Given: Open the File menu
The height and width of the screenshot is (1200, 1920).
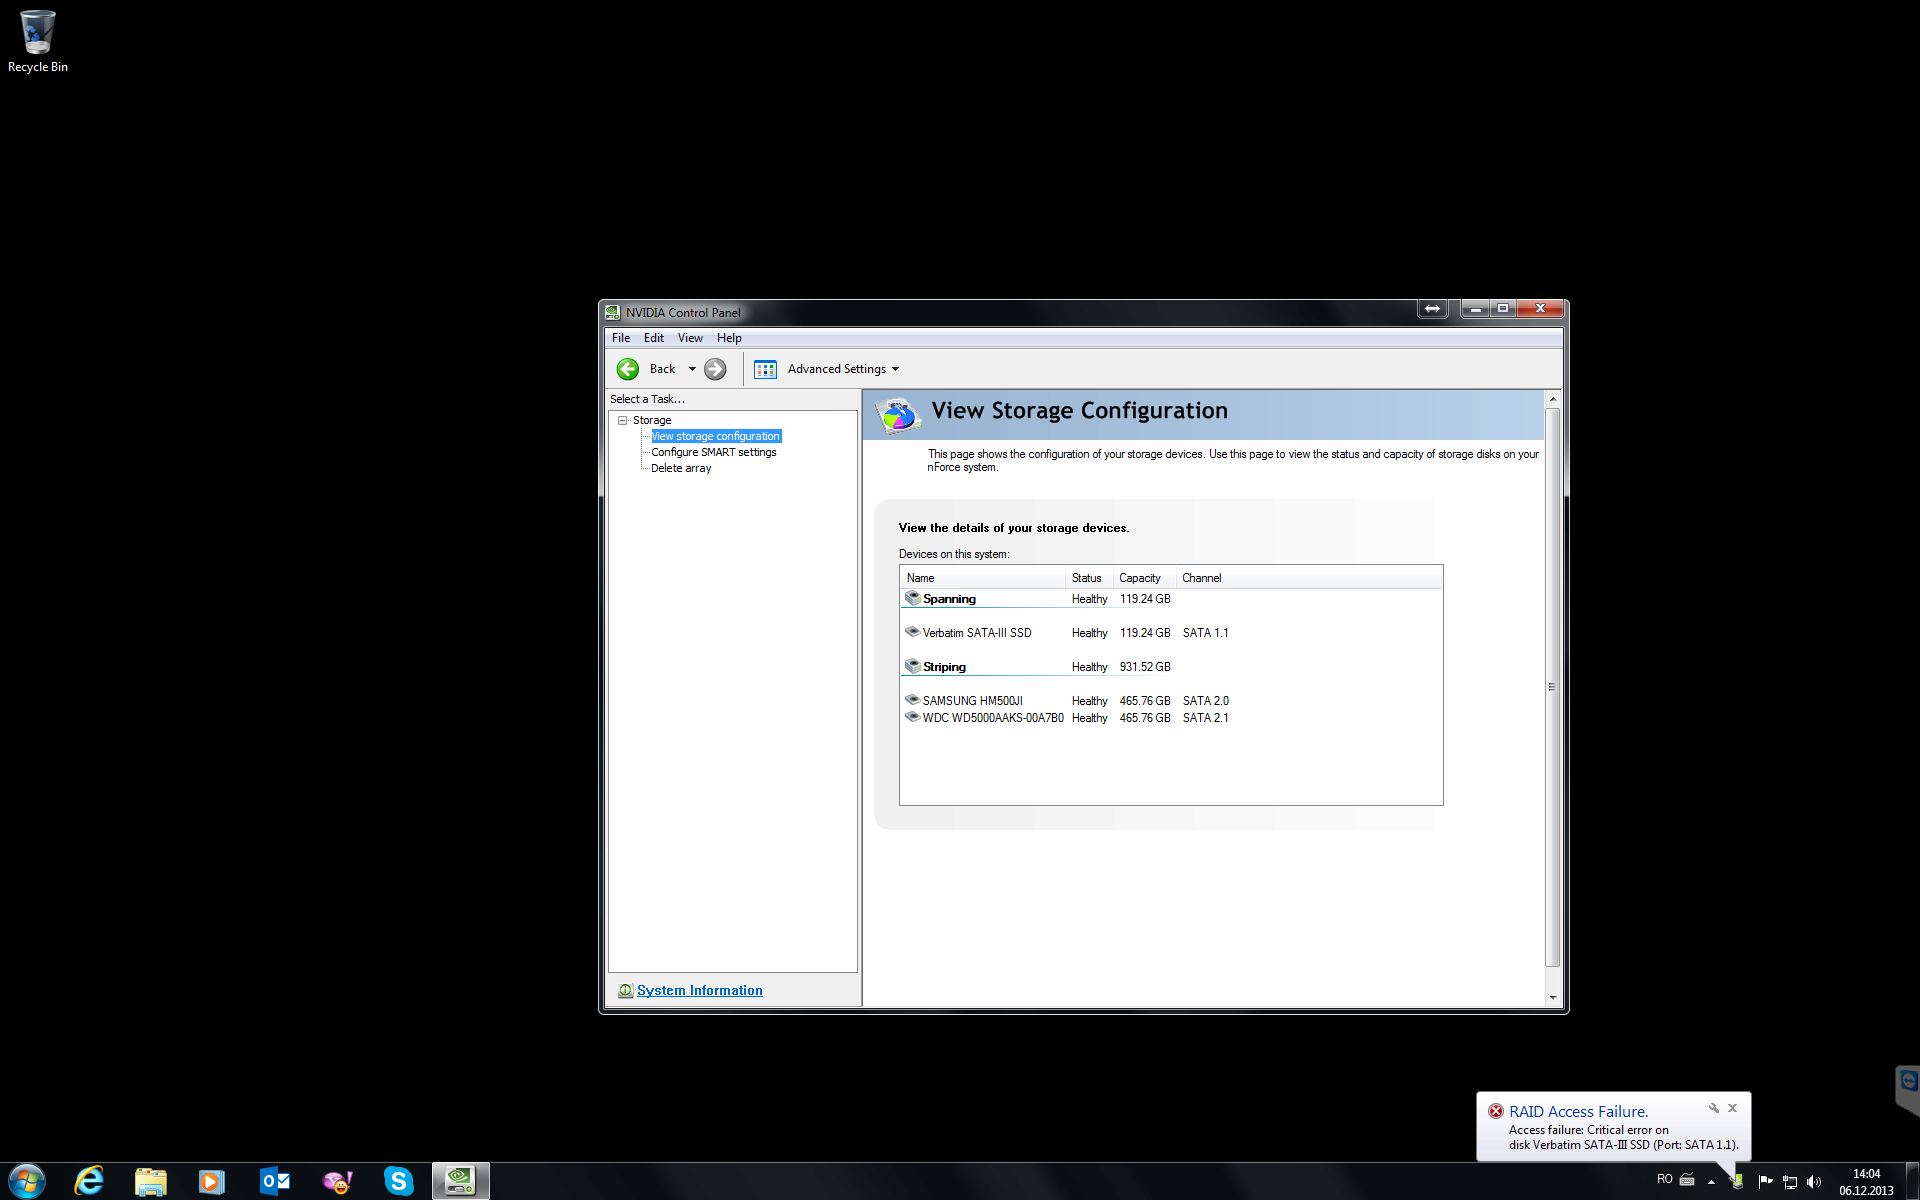Looking at the screenshot, I should coord(621,338).
